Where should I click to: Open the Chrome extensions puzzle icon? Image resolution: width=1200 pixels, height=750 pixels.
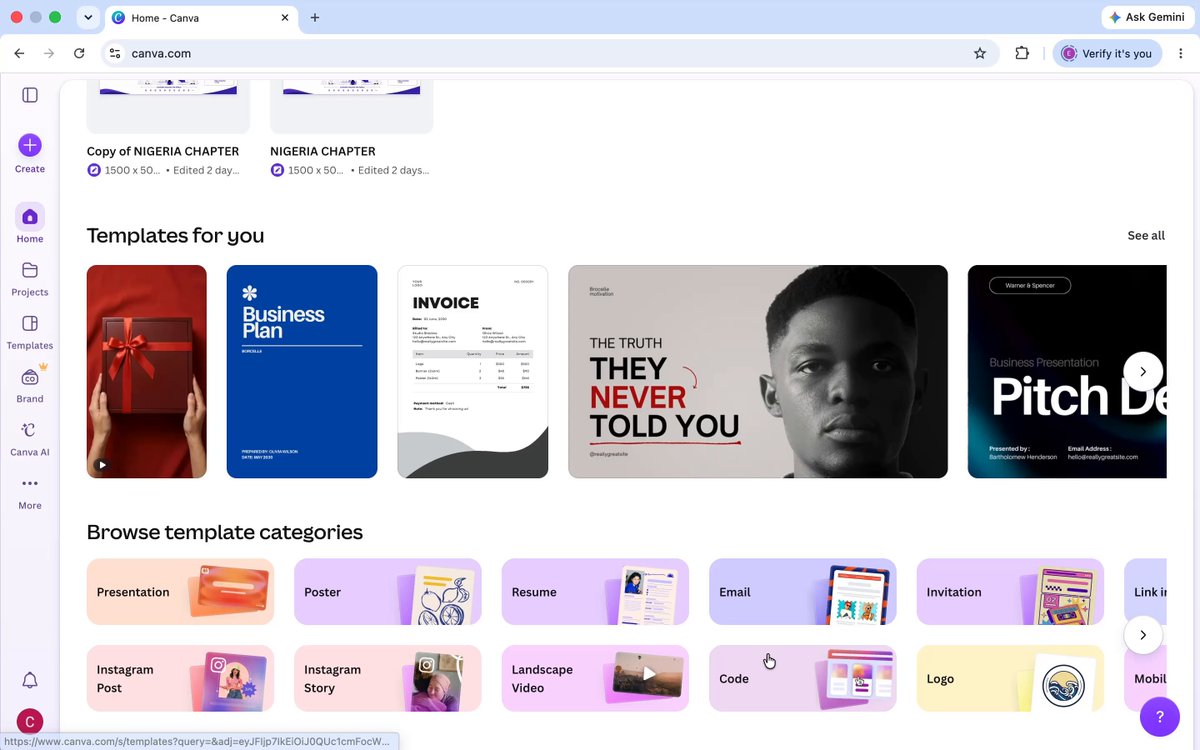coord(1022,54)
